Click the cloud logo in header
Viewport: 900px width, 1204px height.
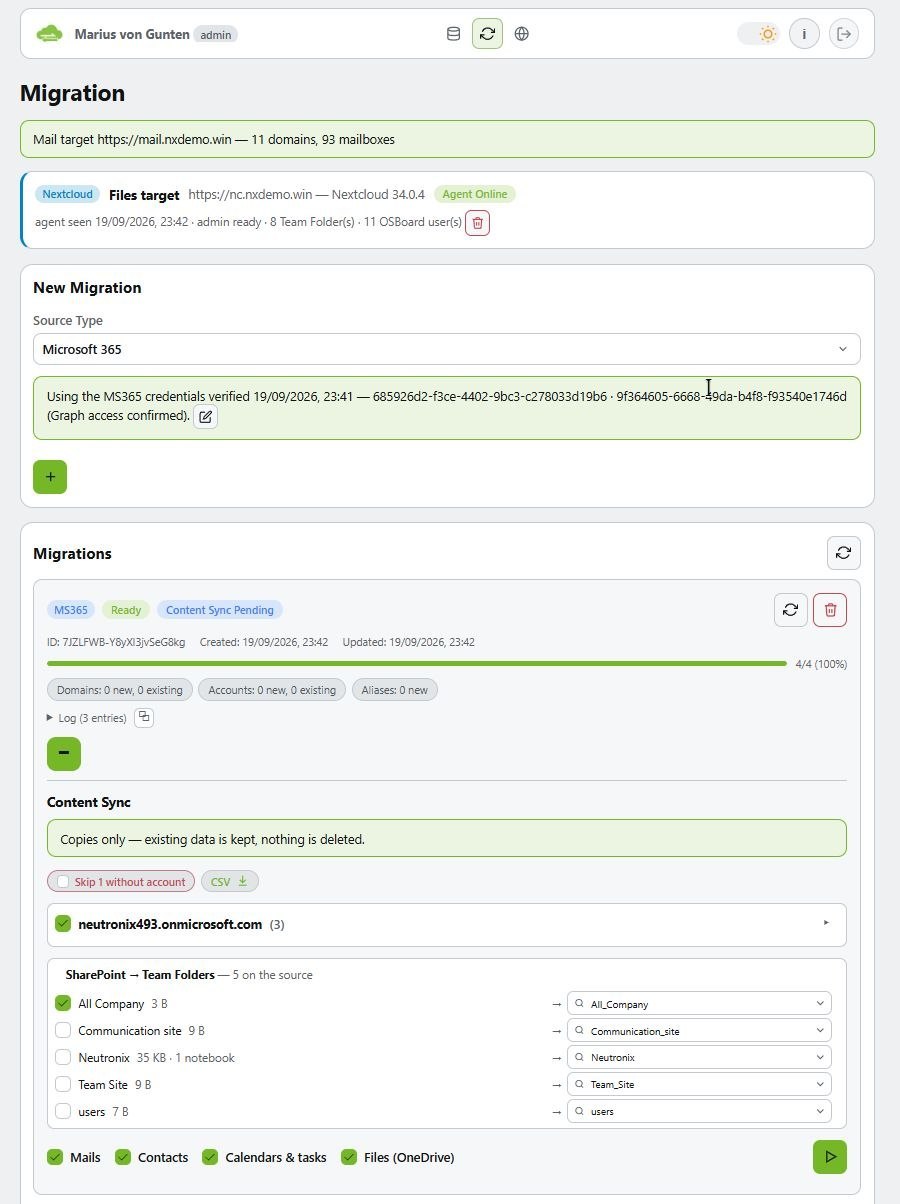[x=49, y=34]
